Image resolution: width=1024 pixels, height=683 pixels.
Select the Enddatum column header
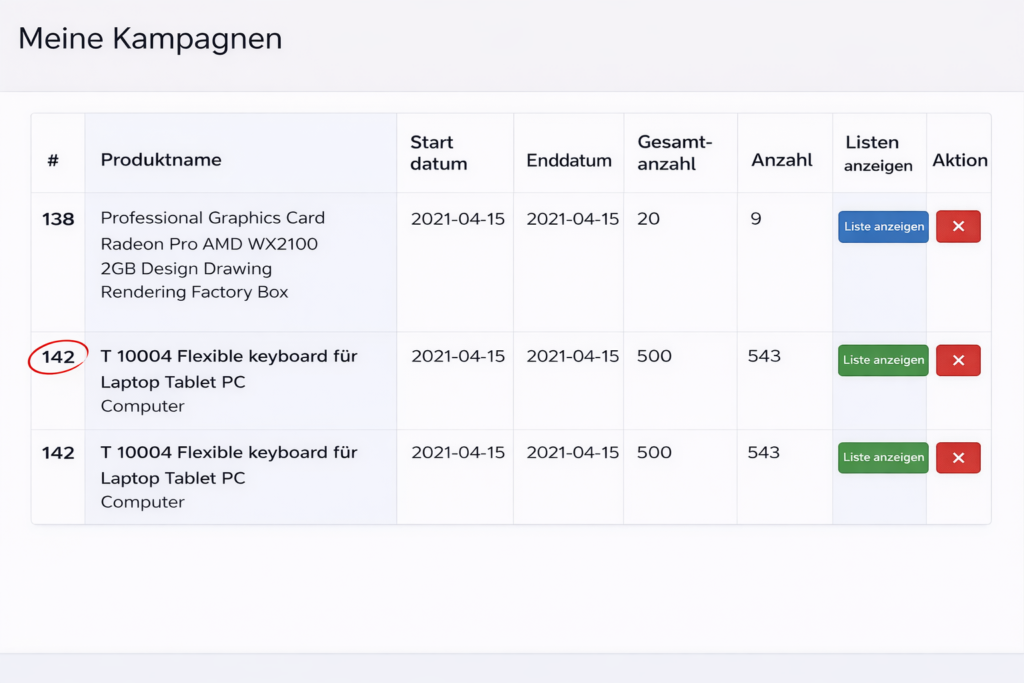point(569,161)
